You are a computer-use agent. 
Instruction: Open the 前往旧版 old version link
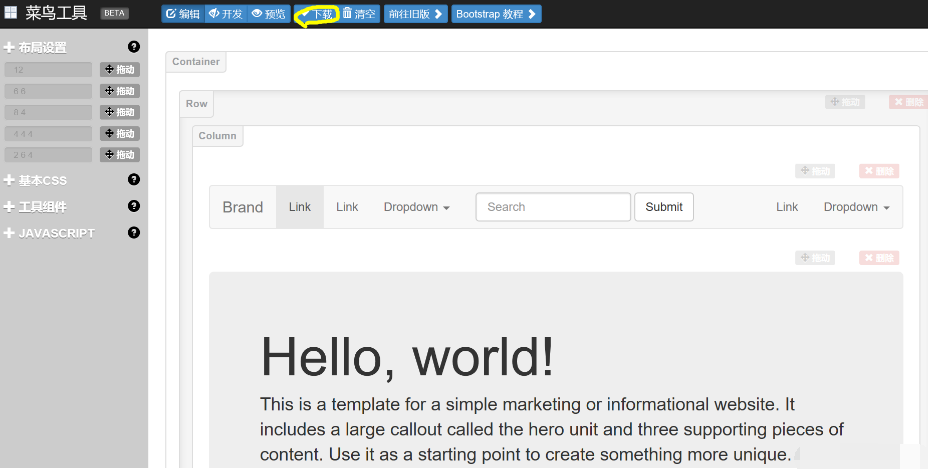pyautogui.click(x=415, y=14)
